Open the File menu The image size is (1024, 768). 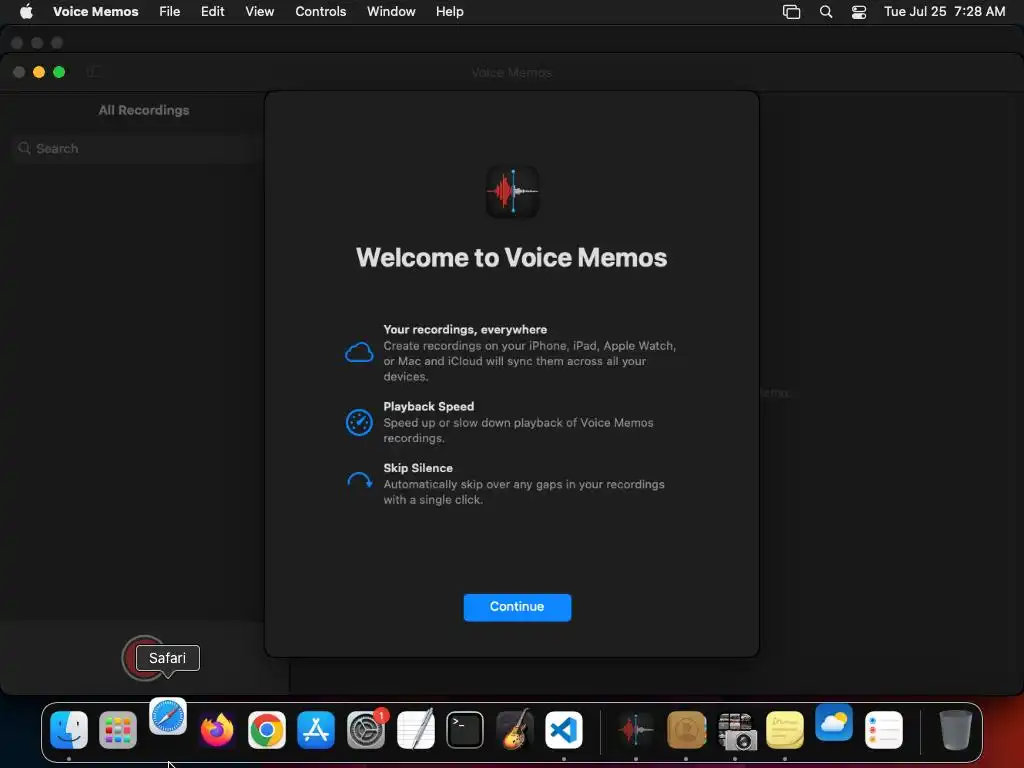(x=169, y=11)
